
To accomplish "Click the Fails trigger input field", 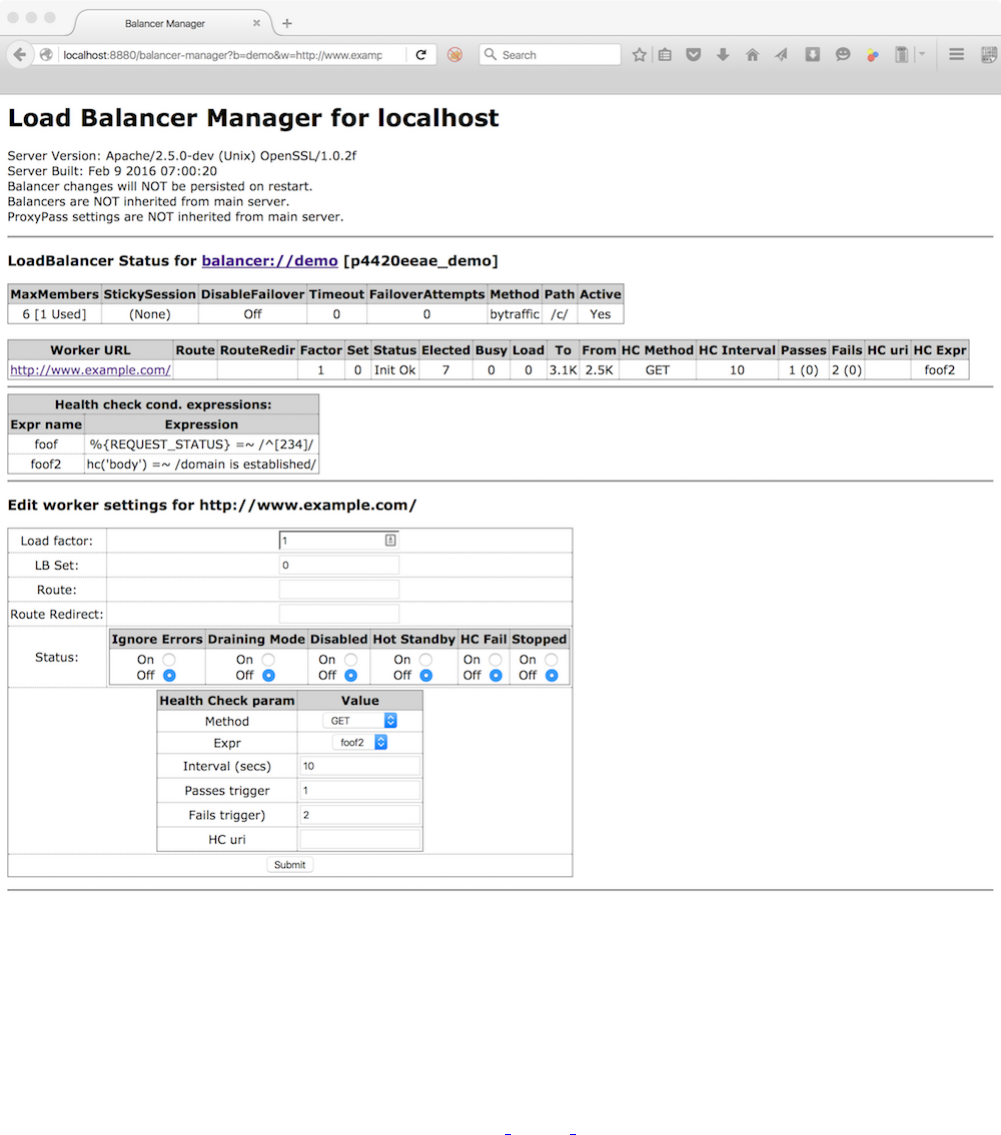I will pos(360,815).
